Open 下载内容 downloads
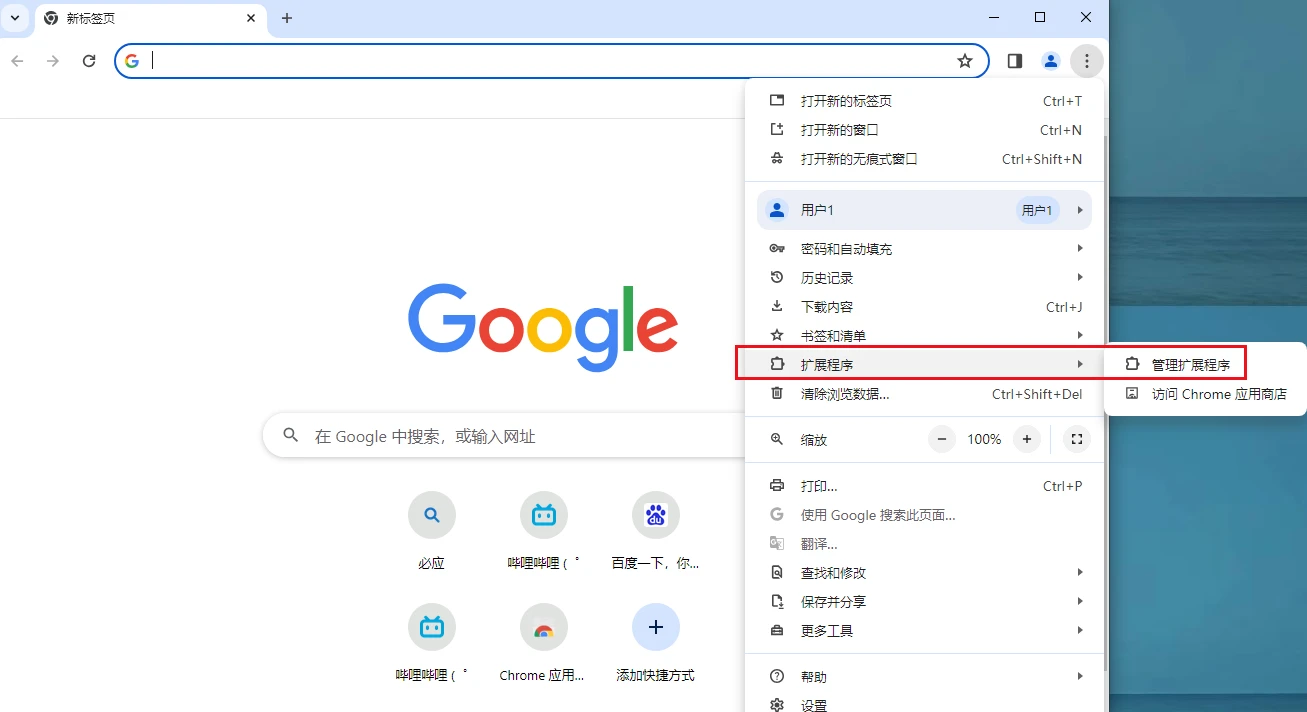The width and height of the screenshot is (1307, 712). [x=924, y=307]
